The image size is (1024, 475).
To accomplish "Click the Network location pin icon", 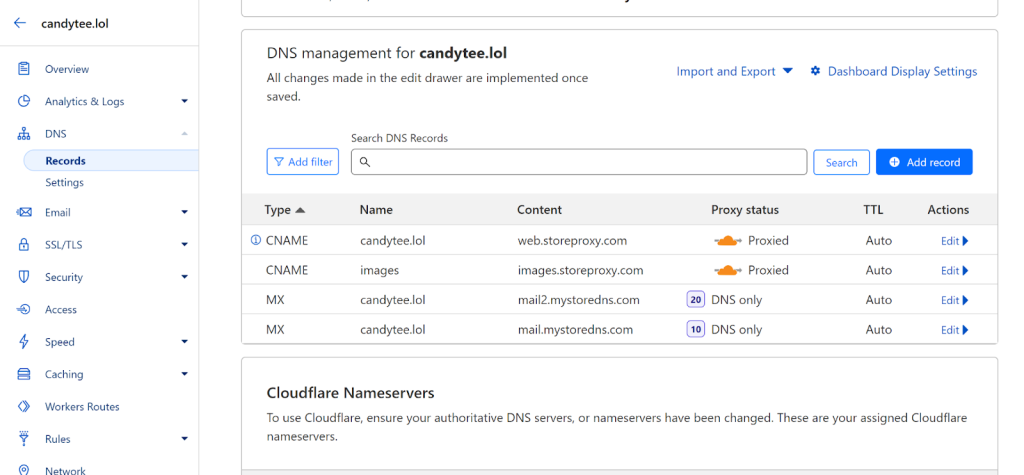I will pos(24,470).
